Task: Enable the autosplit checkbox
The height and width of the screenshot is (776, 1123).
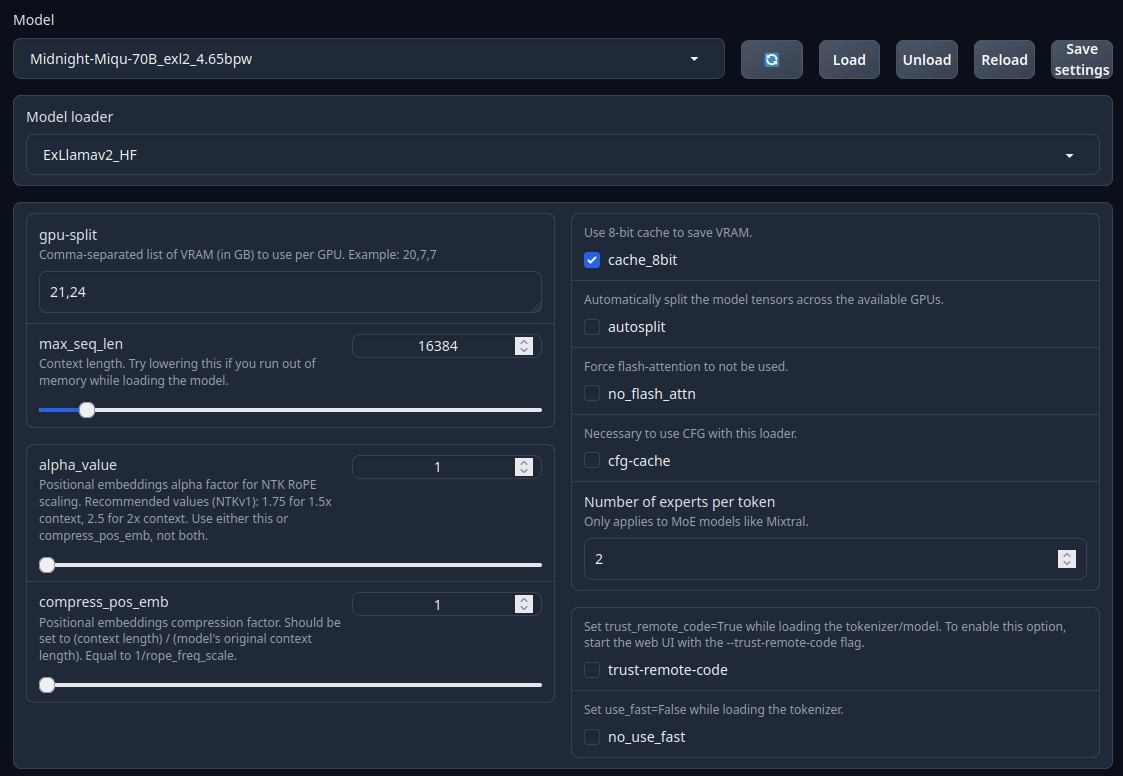Action: tap(592, 327)
